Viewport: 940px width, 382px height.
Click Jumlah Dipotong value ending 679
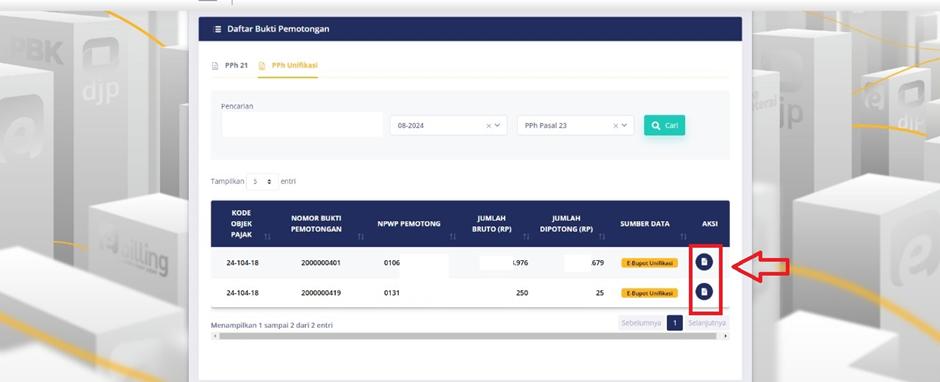click(x=597, y=263)
